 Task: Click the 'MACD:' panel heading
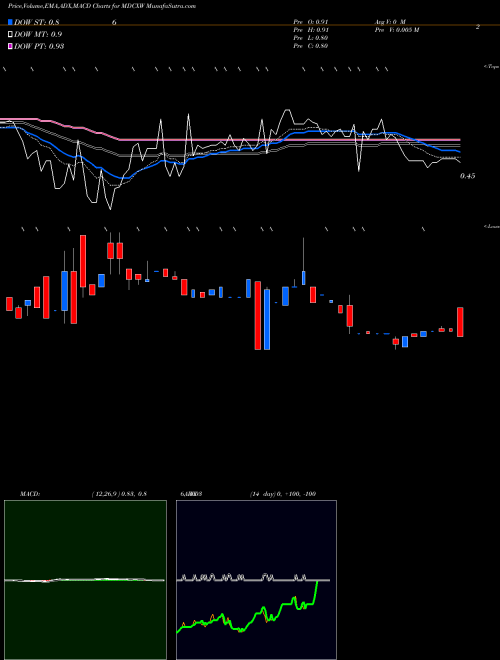click(30, 494)
